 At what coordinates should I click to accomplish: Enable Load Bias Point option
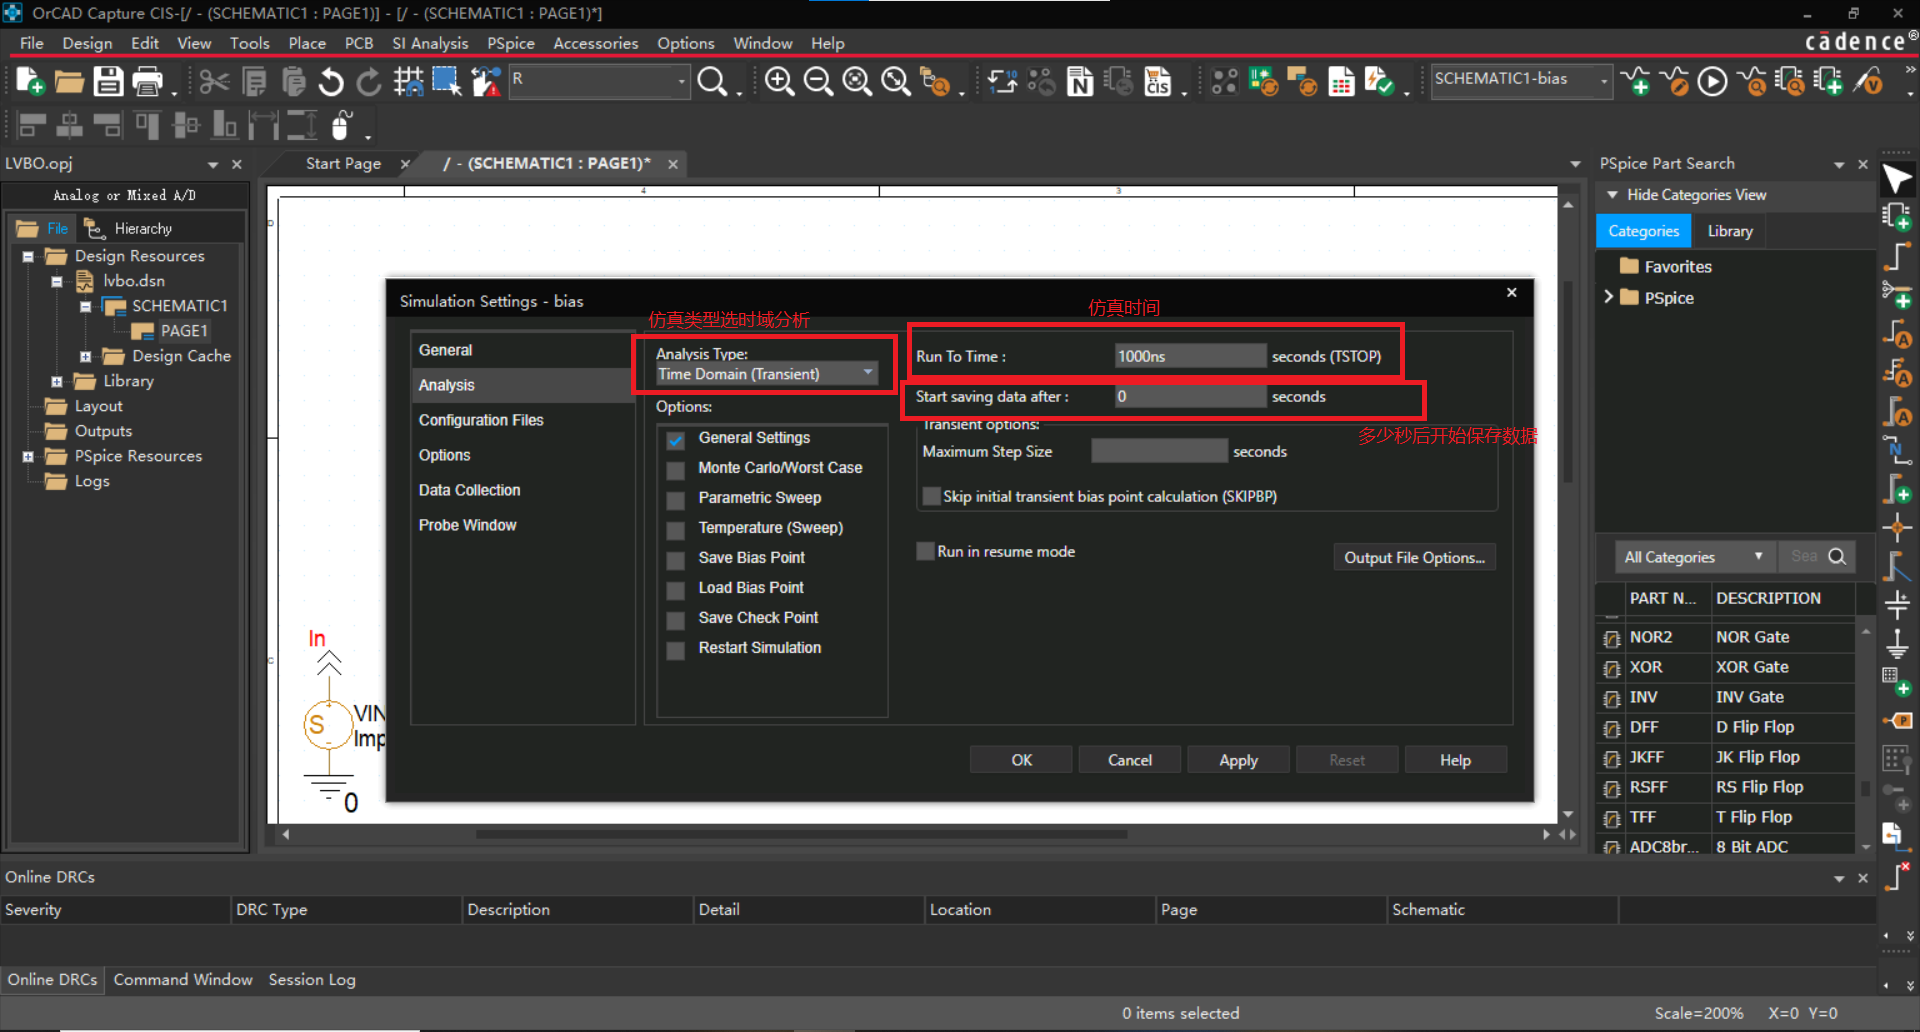[x=676, y=590]
